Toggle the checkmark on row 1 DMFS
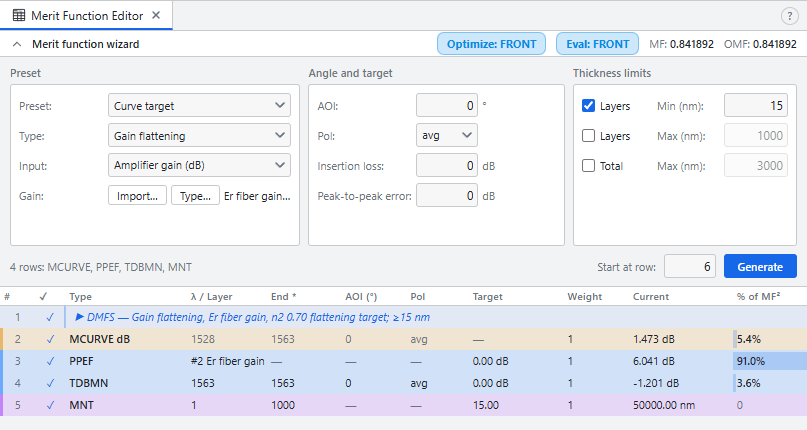Viewport: 807px width, 430px height. 50,317
